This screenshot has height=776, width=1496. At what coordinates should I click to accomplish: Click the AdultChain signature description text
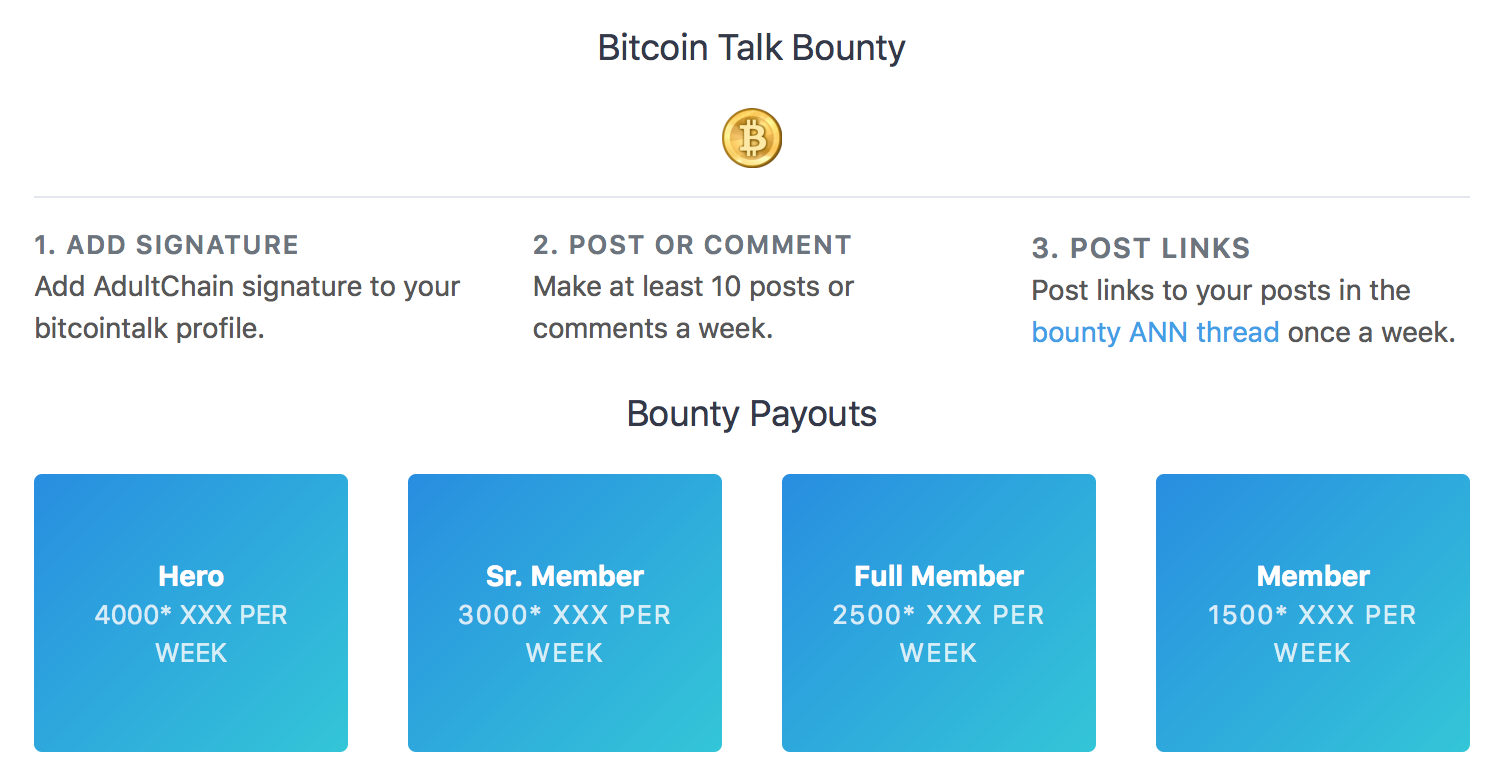click(247, 307)
